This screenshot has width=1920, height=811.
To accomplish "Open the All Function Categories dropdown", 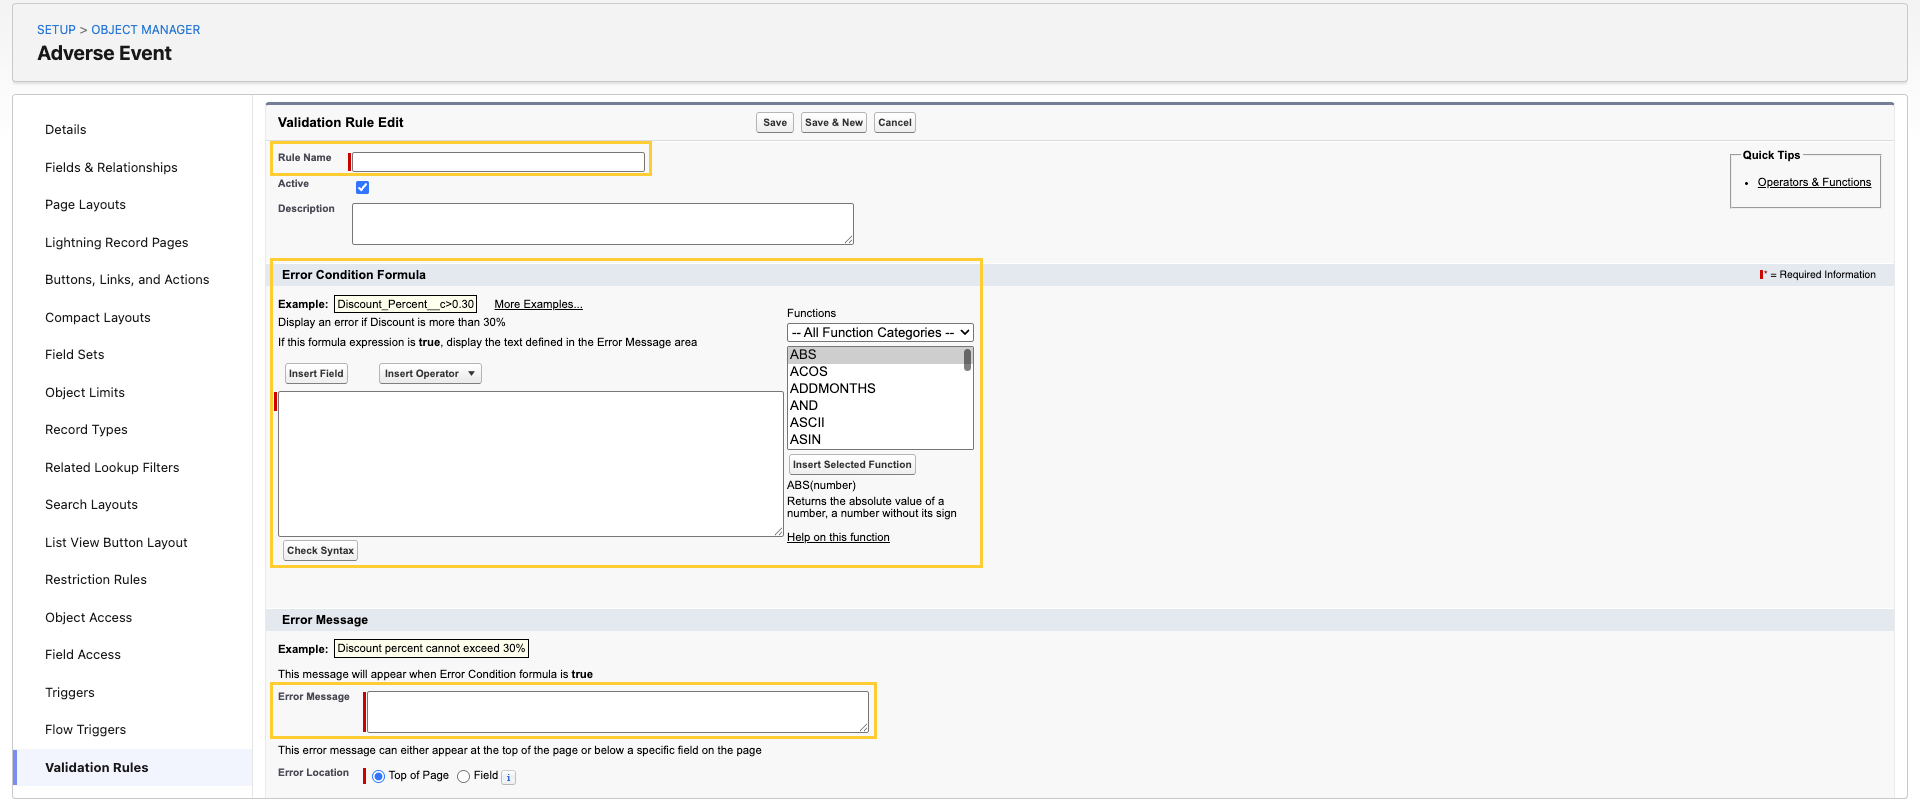I will pos(880,332).
